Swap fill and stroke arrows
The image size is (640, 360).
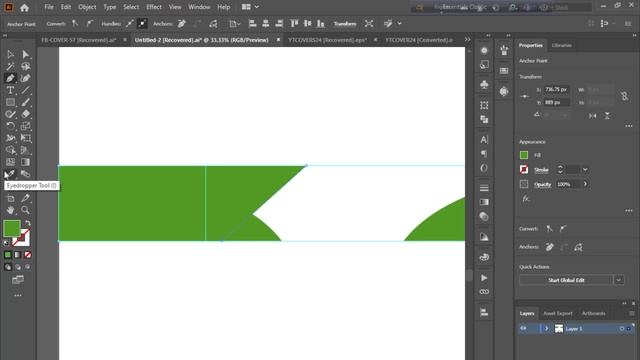click(28, 223)
